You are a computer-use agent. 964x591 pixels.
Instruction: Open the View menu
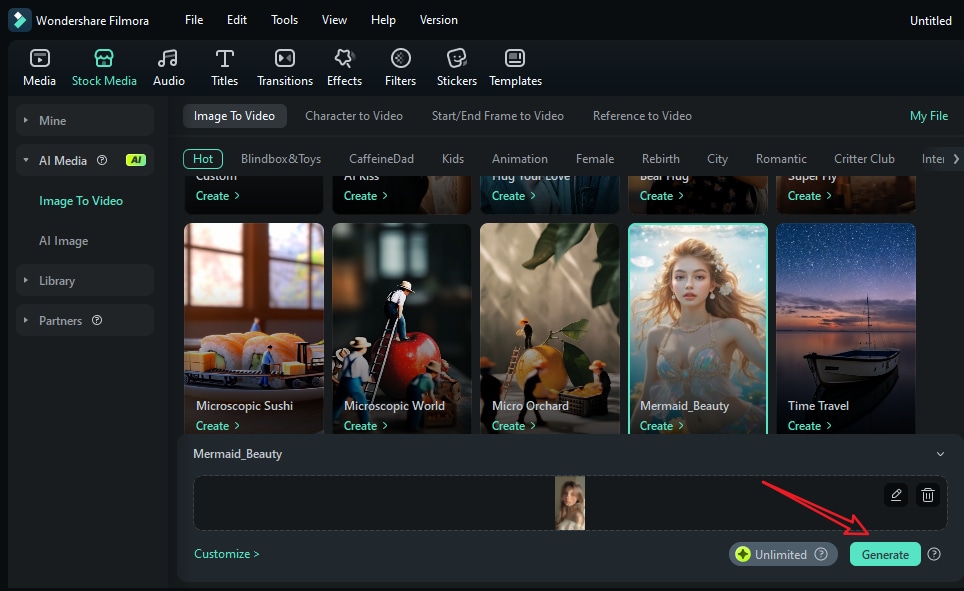click(x=334, y=20)
